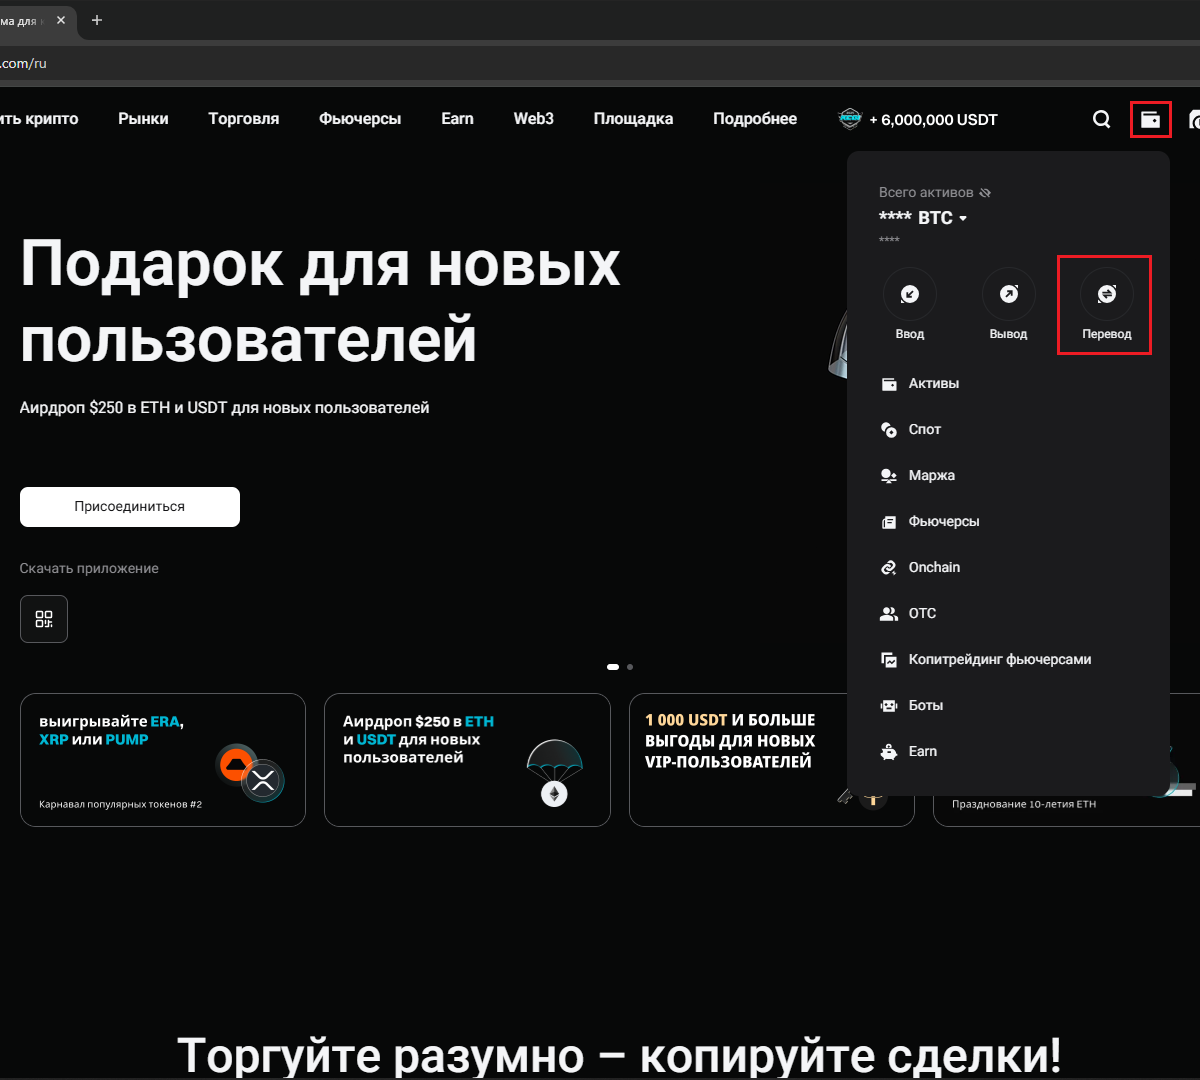Screen dimensions: 1200x1080
Task: Open the wallet icon in header
Action: pyautogui.click(x=1150, y=119)
